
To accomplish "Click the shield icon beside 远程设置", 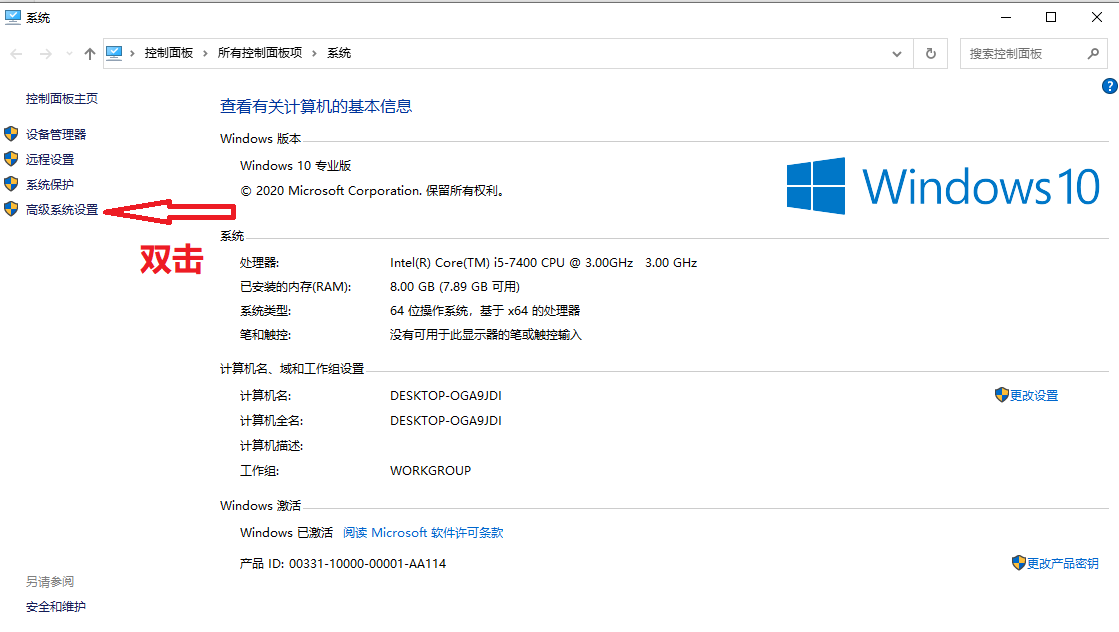I will (11, 158).
